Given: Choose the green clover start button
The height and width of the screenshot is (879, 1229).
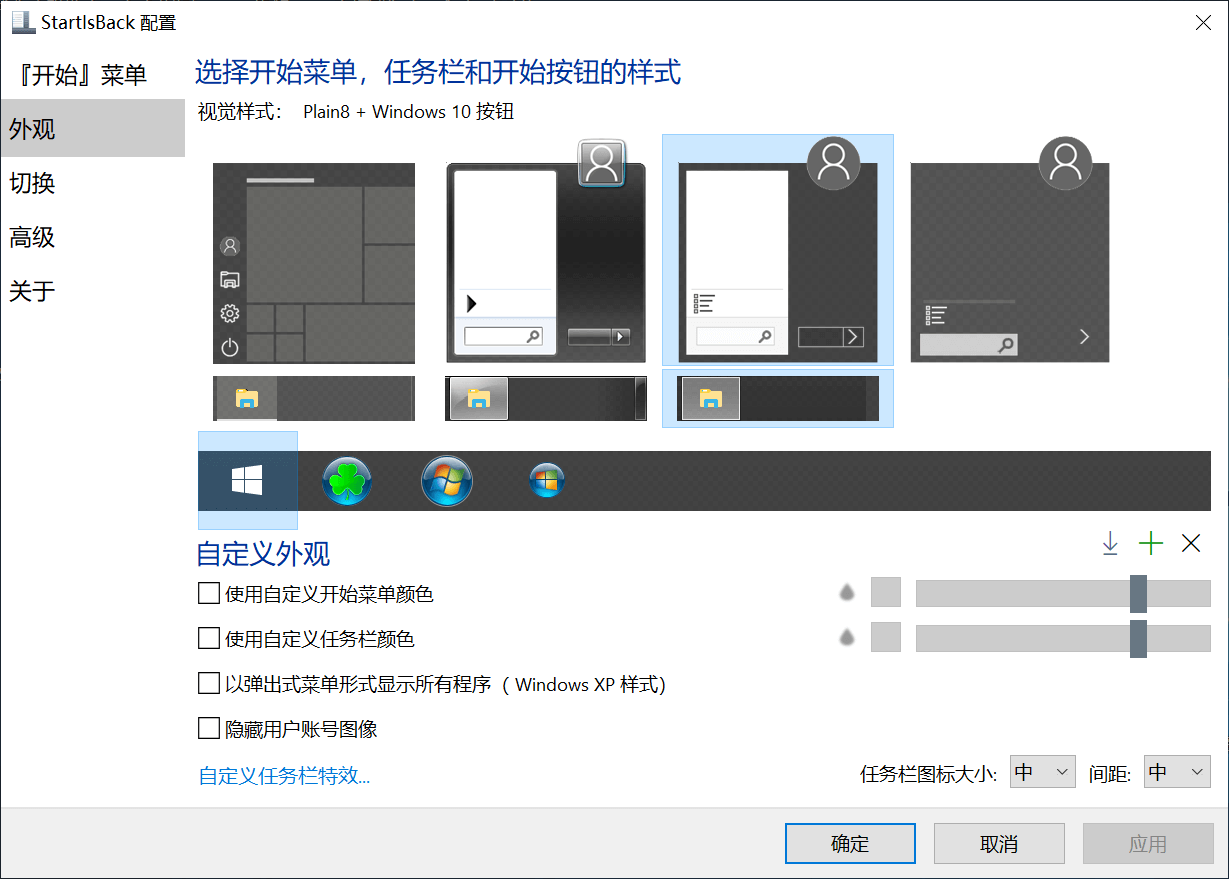Looking at the screenshot, I should tap(347, 481).
